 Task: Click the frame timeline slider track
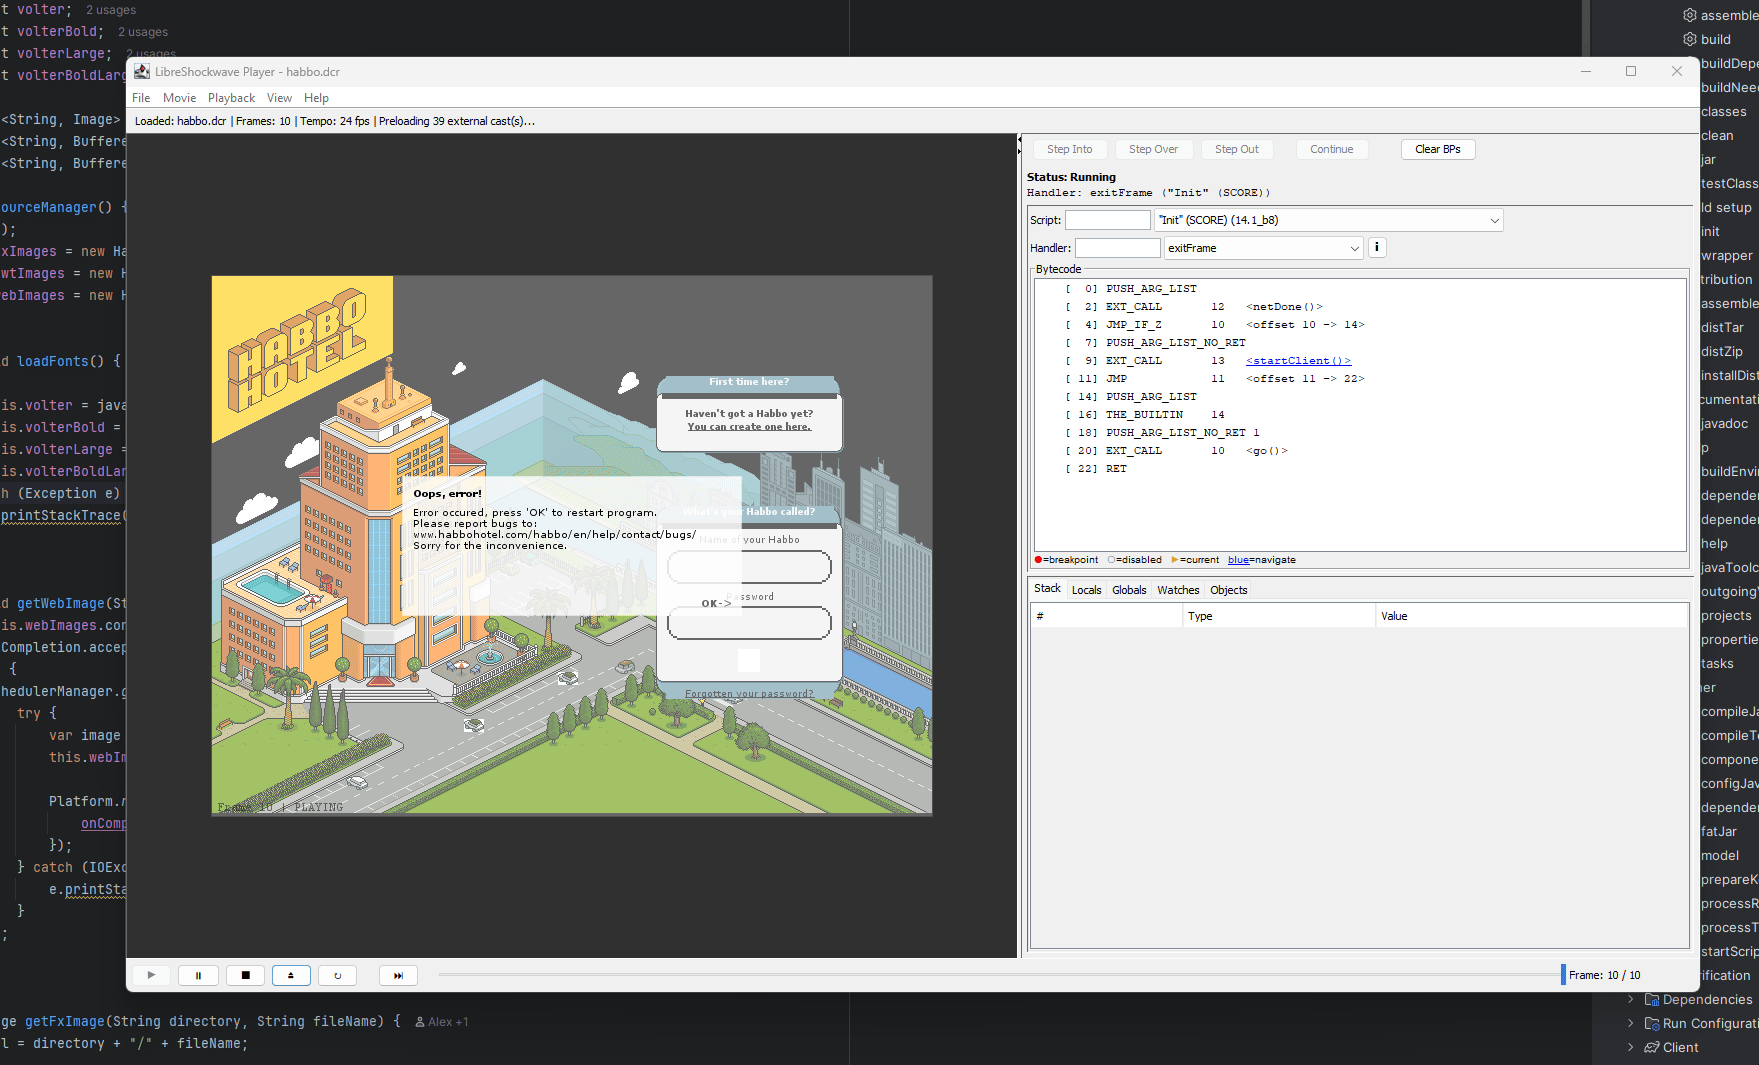pyautogui.click(x=998, y=974)
